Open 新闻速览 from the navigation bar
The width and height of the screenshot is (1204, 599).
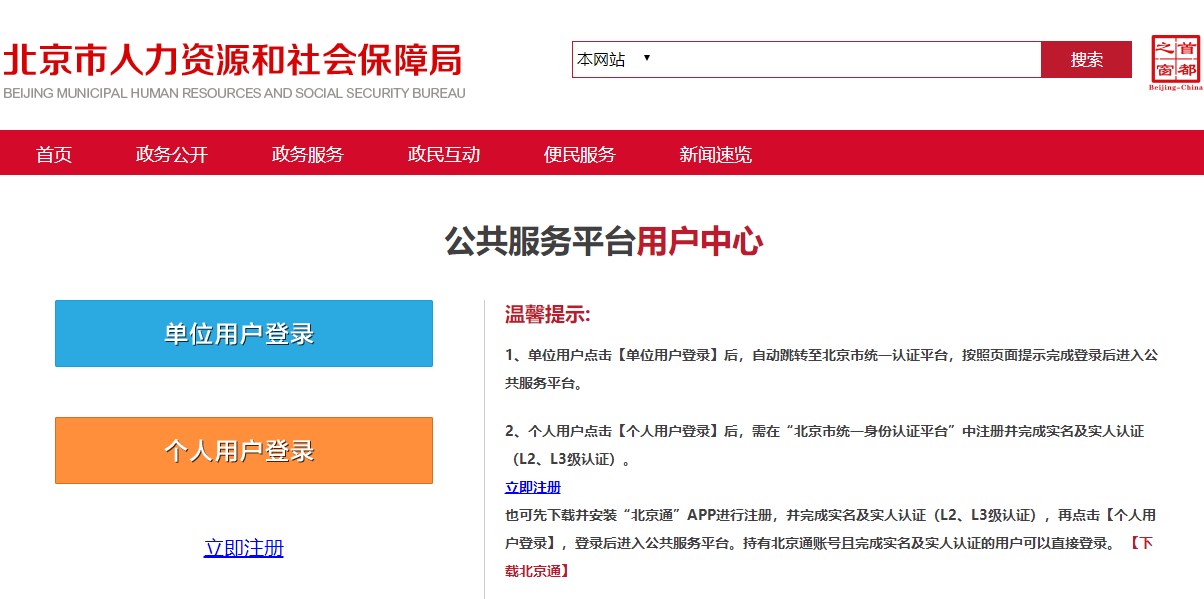tap(716, 154)
